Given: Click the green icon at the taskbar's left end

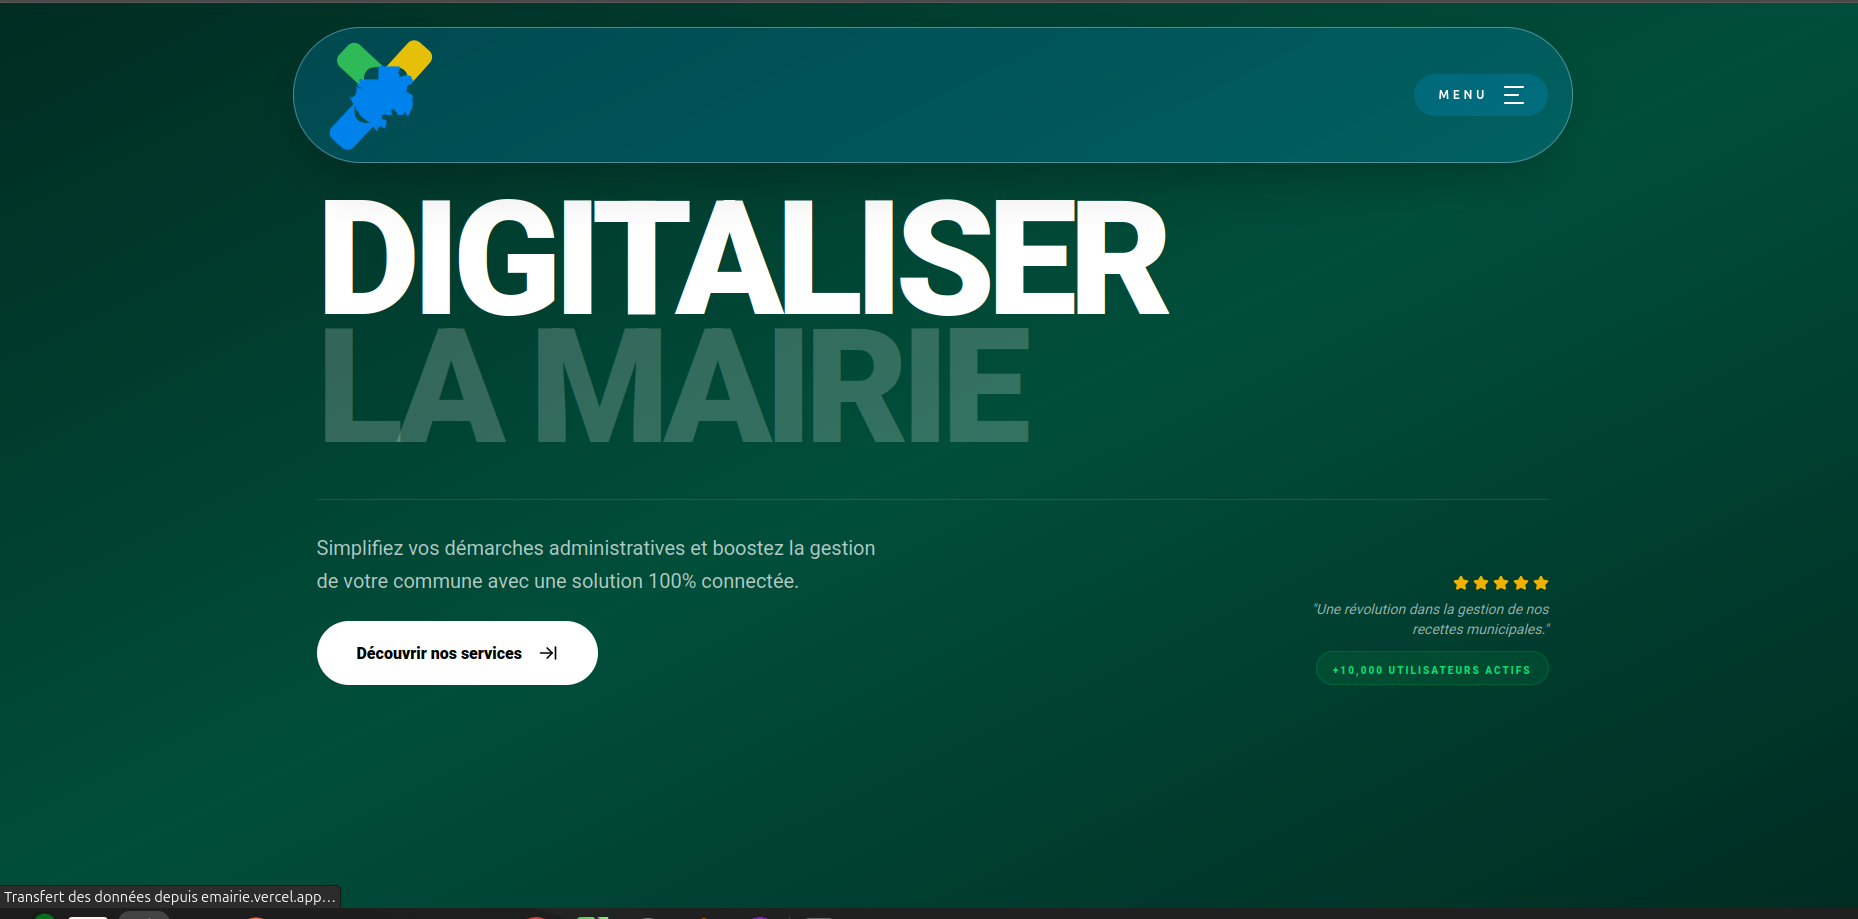Looking at the screenshot, I should 43,916.
